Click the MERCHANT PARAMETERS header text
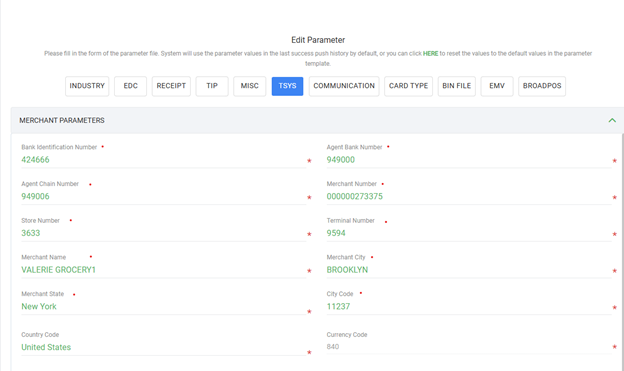This screenshot has width=624, height=371. [62, 120]
